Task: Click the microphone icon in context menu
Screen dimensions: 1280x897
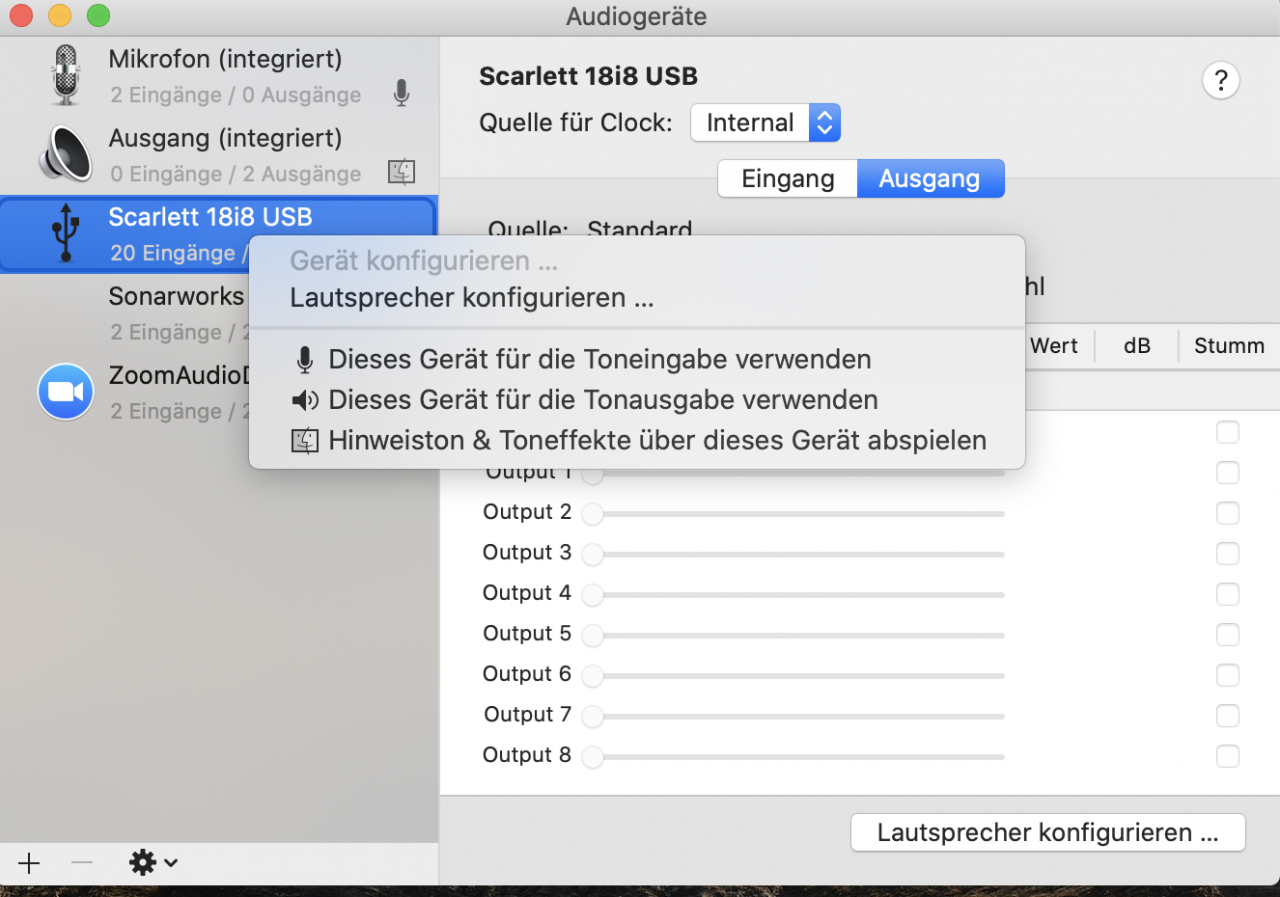Action: pos(305,360)
